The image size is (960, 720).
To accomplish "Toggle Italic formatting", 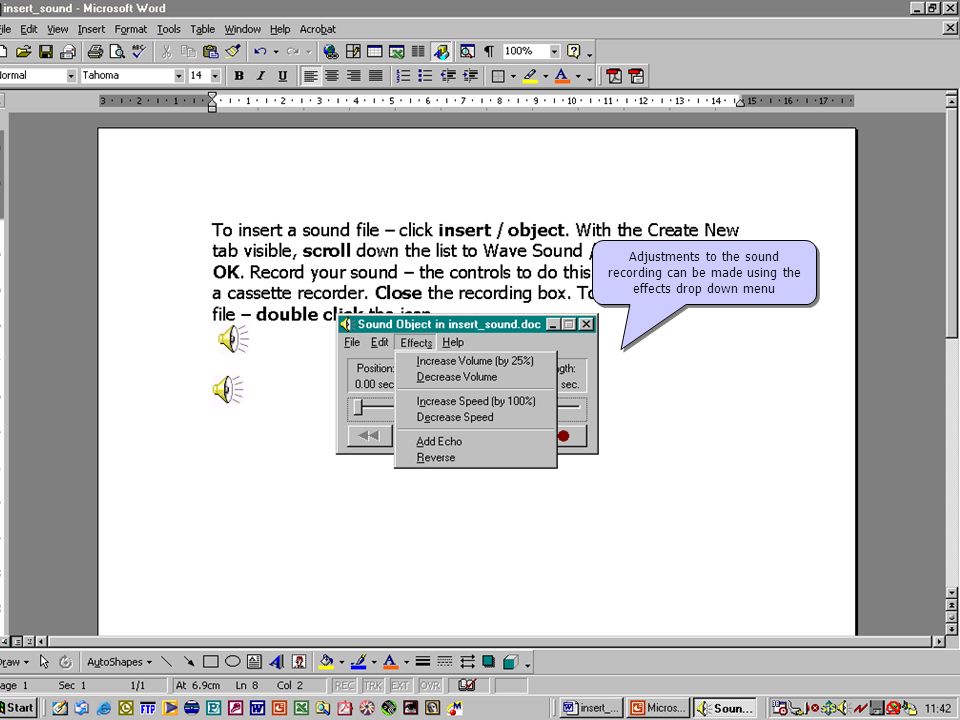I will click(261, 76).
